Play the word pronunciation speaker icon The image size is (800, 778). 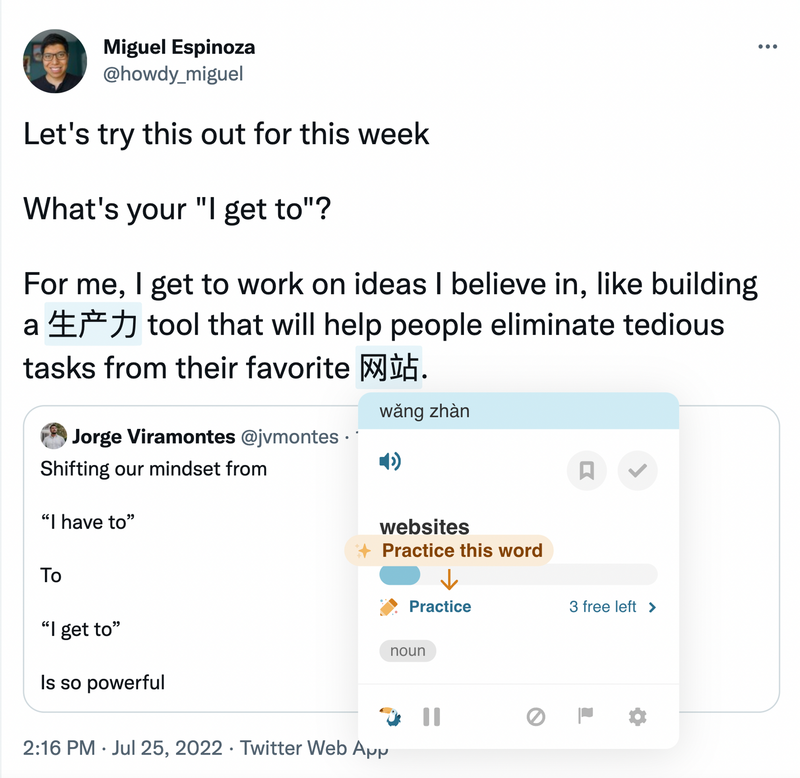tap(390, 461)
